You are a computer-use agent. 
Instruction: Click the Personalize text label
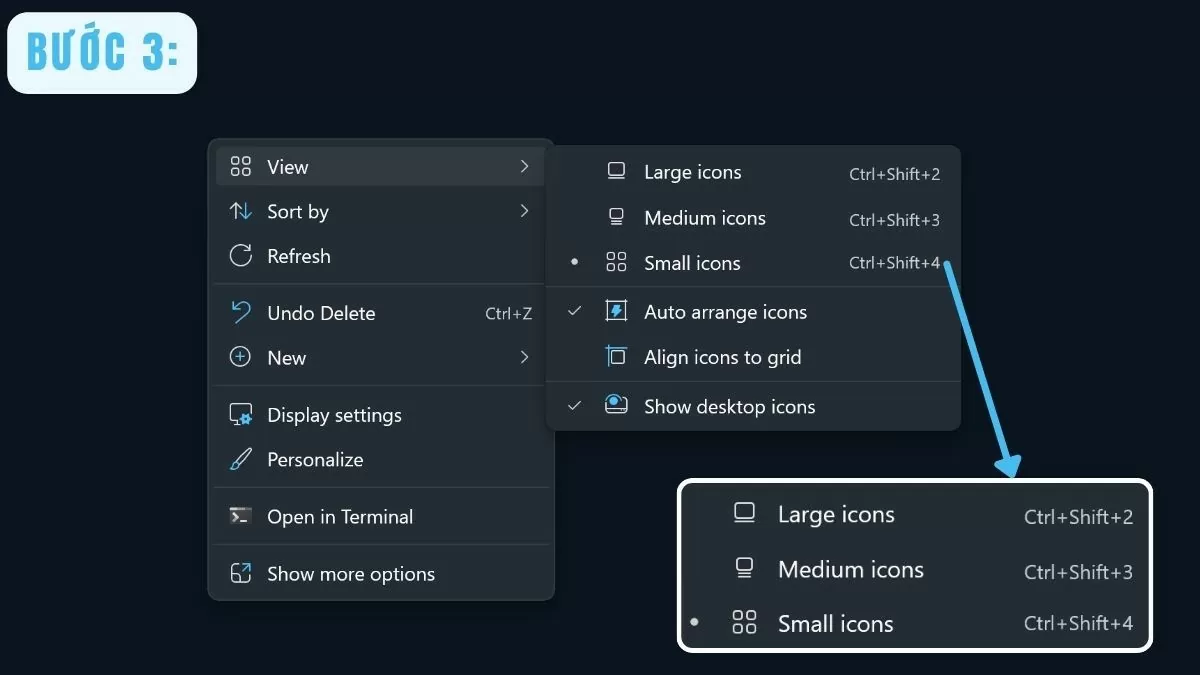click(x=315, y=460)
